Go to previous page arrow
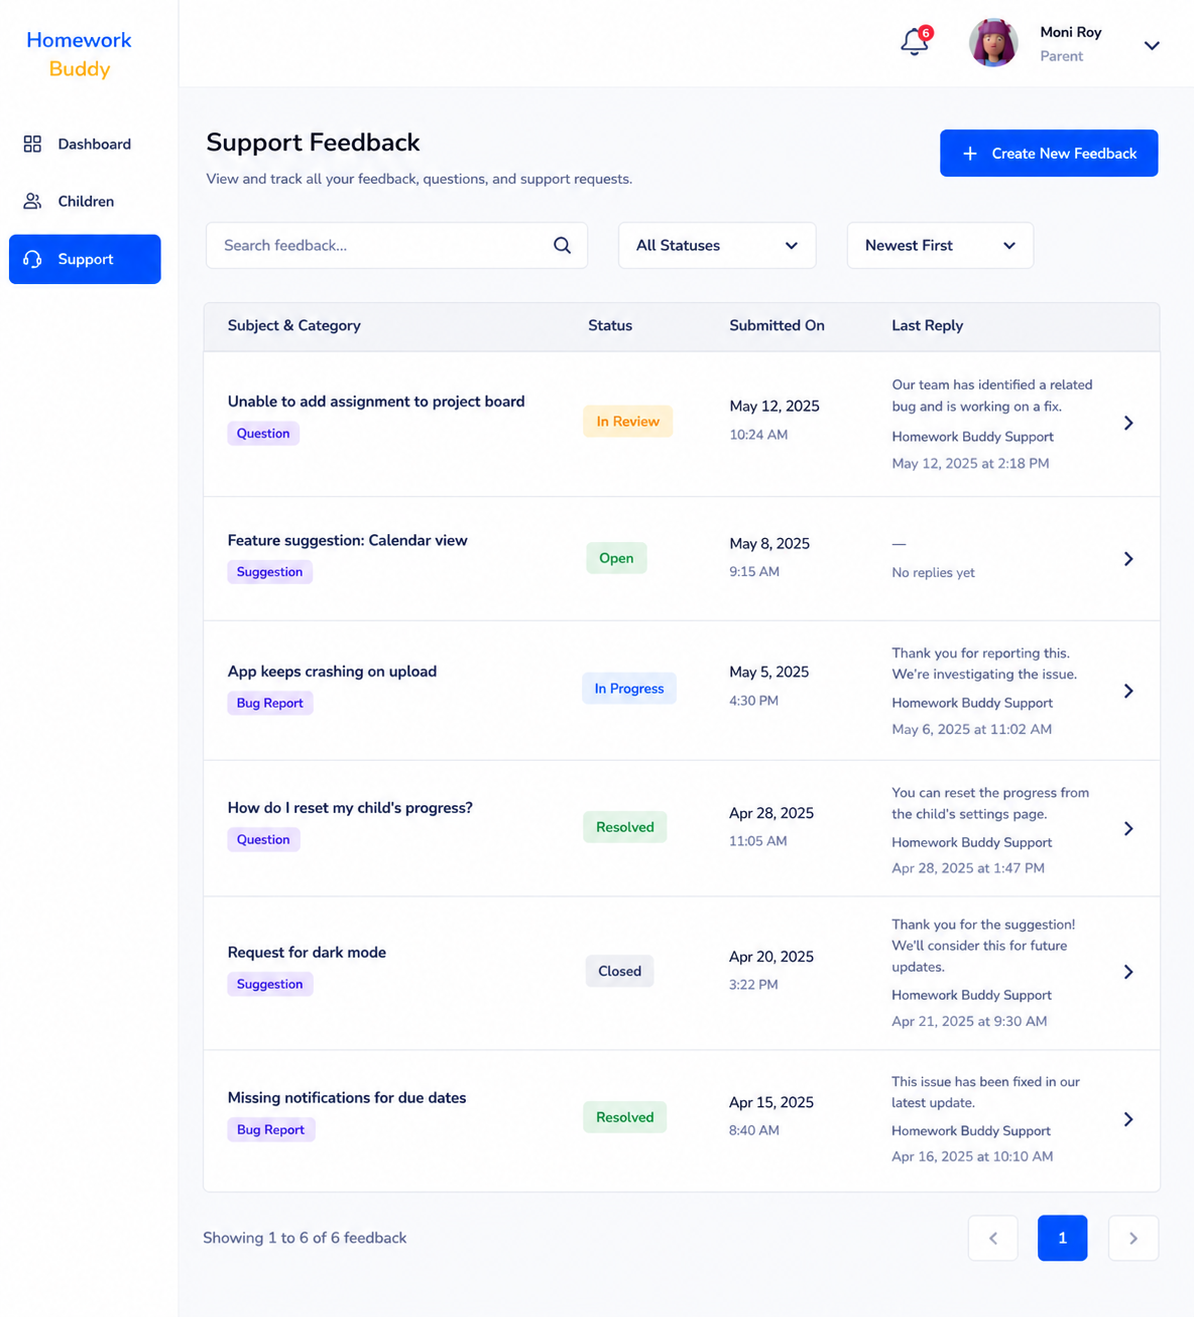Image resolution: width=1194 pixels, height=1317 pixels. coord(993,1238)
